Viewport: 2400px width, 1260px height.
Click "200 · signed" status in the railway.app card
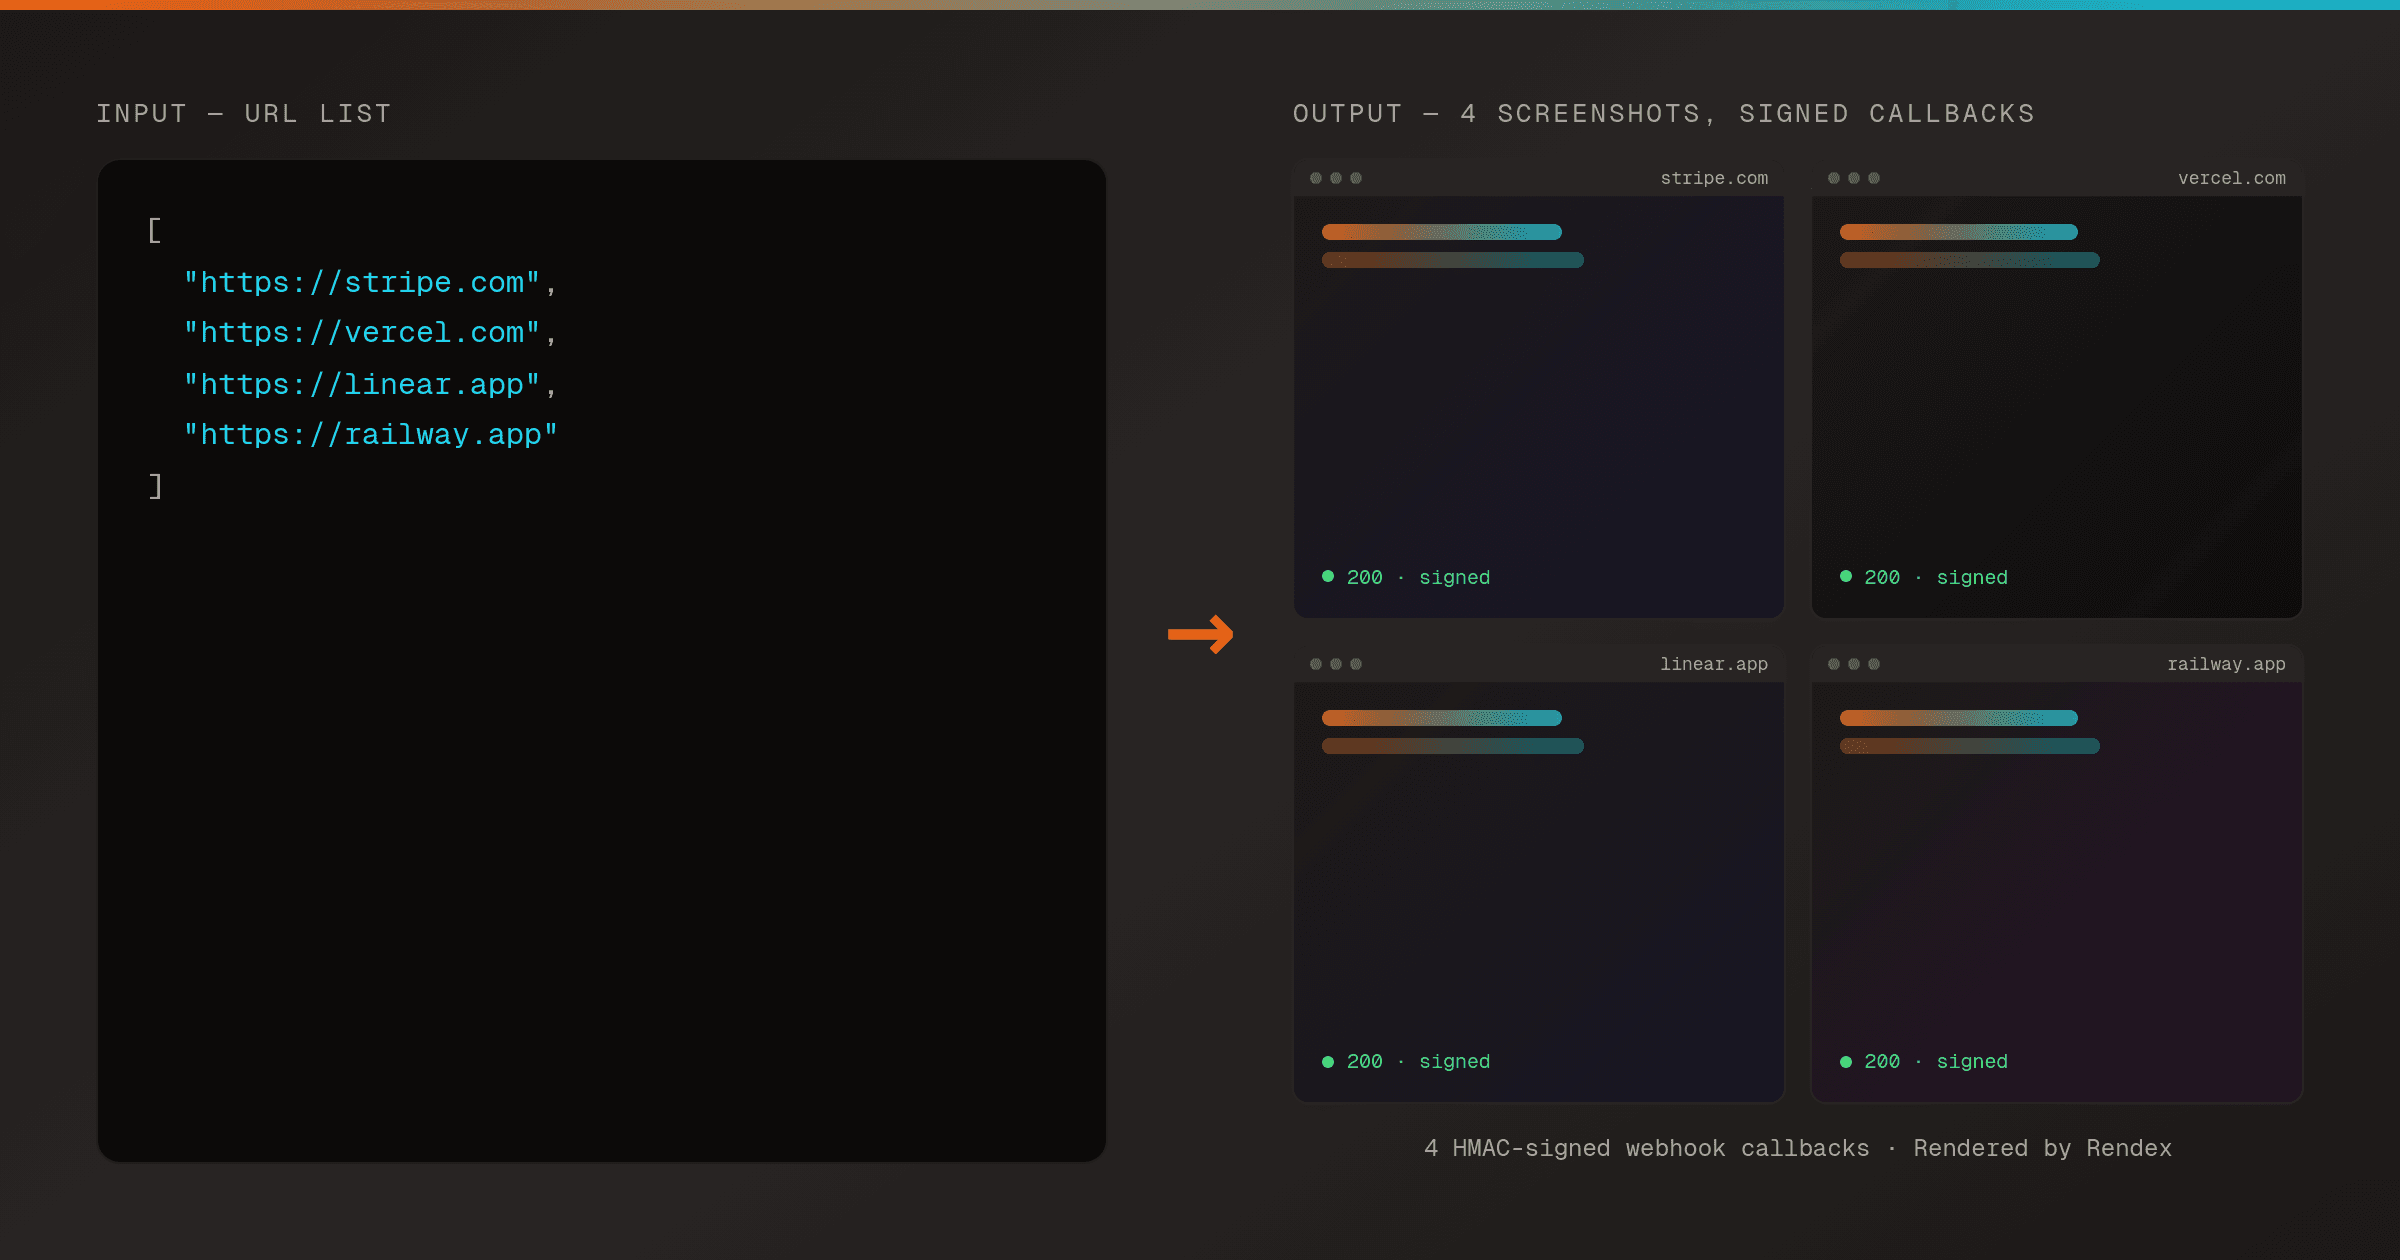[1936, 1062]
